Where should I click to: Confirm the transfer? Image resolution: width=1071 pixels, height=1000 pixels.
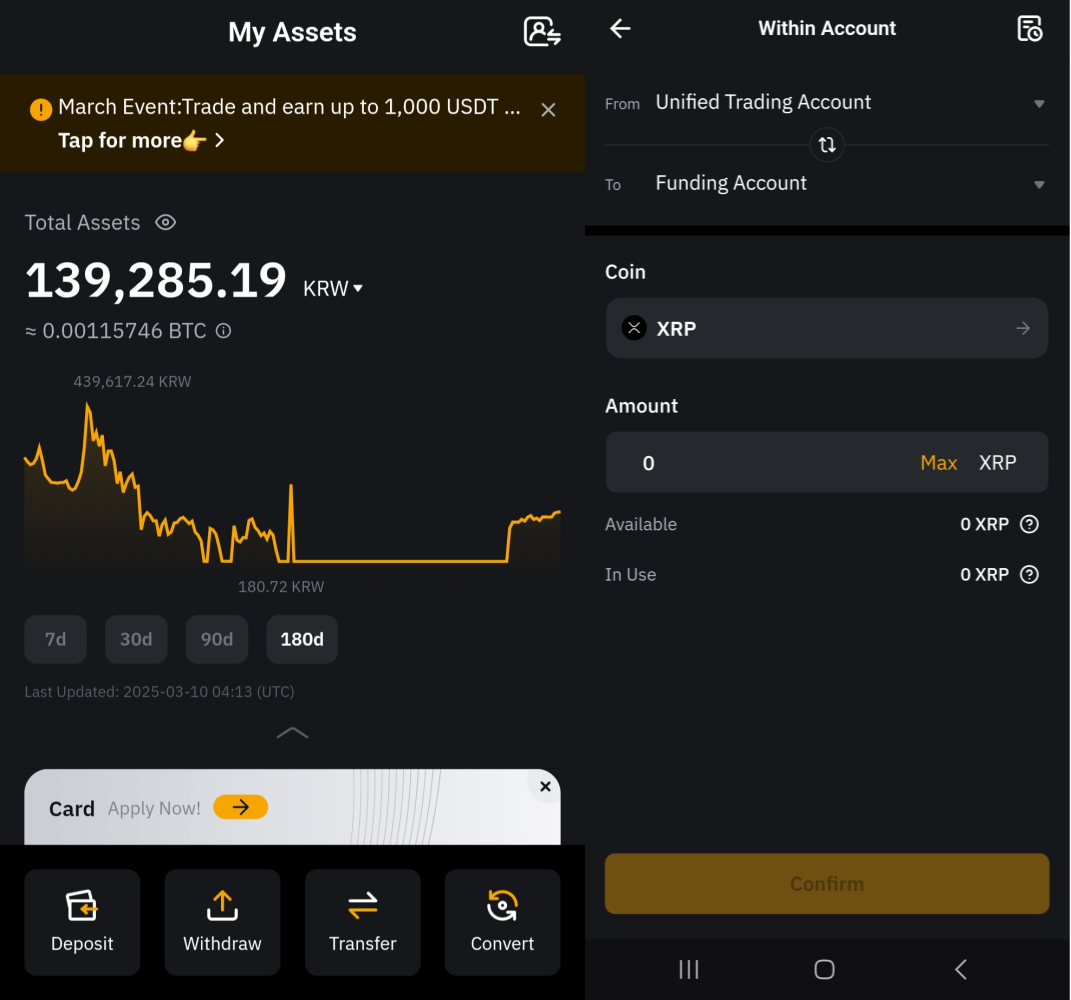[827, 883]
